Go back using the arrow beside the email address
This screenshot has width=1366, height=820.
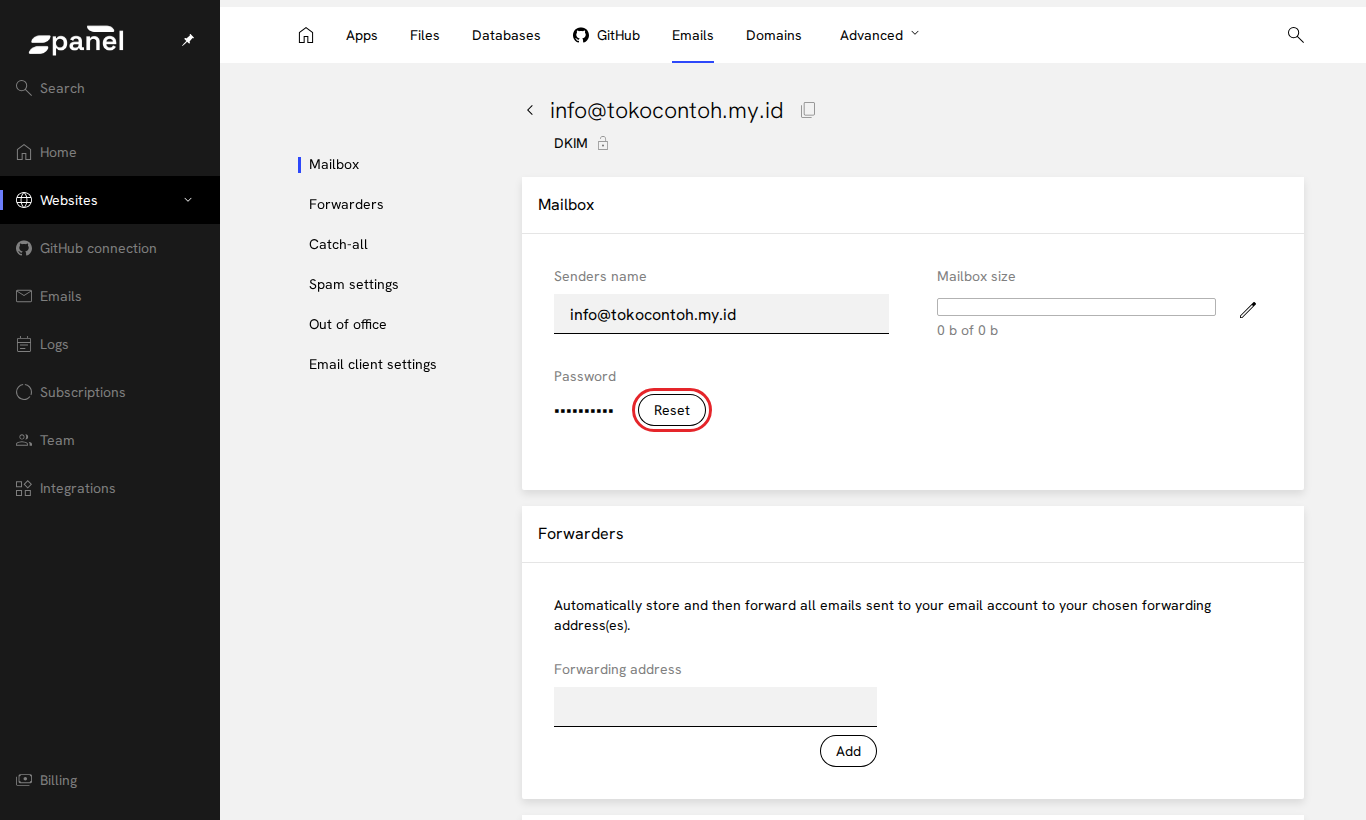(x=530, y=110)
